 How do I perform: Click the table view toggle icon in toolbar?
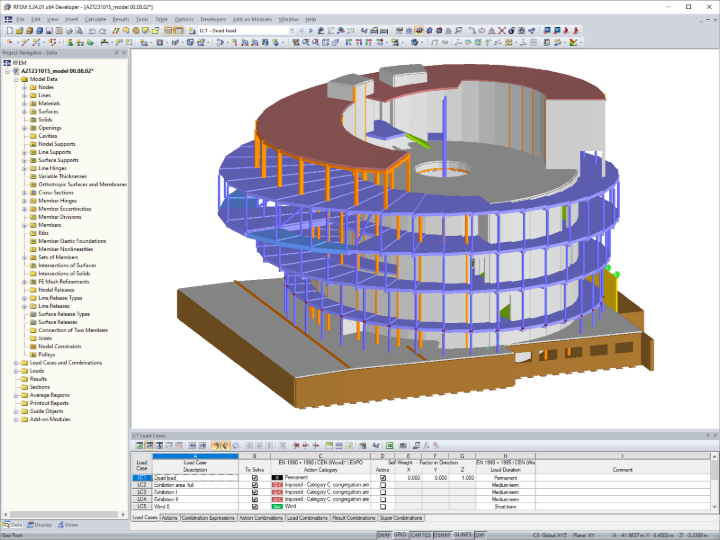[179, 31]
